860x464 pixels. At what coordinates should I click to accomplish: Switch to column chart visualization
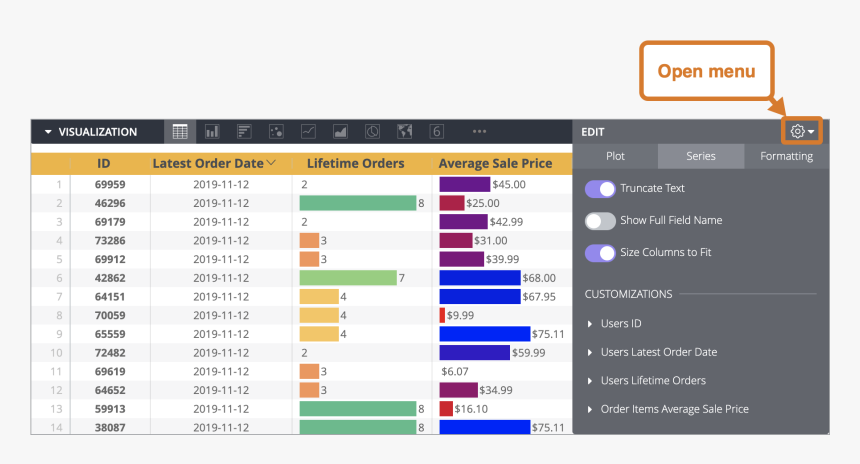[212, 131]
